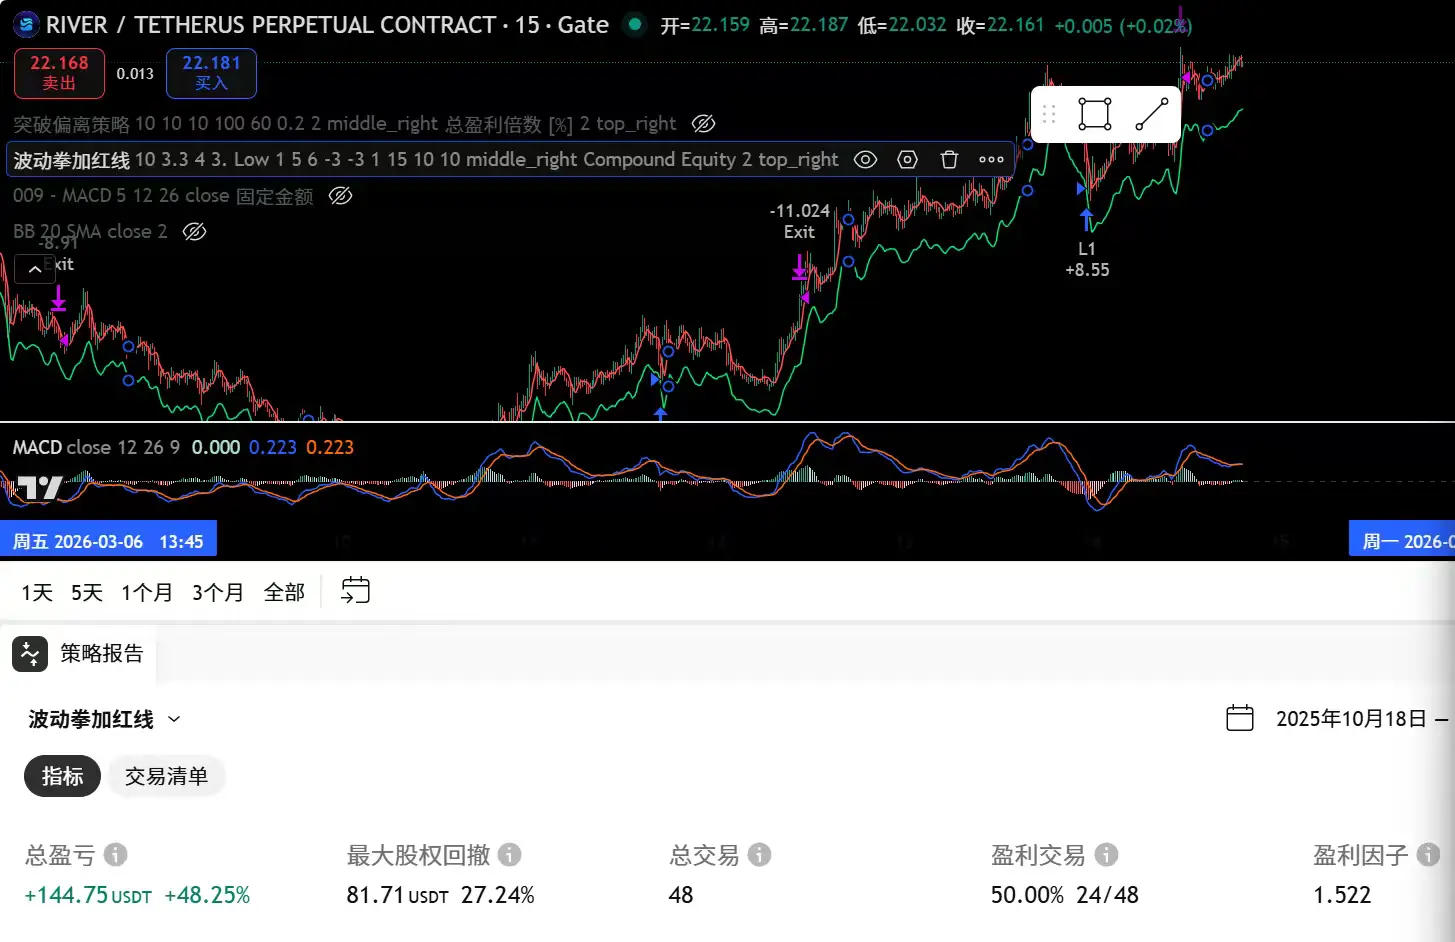Viewport: 1455px width, 942px height.
Task: Show info for 最大股权回撤
Action: 510,855
